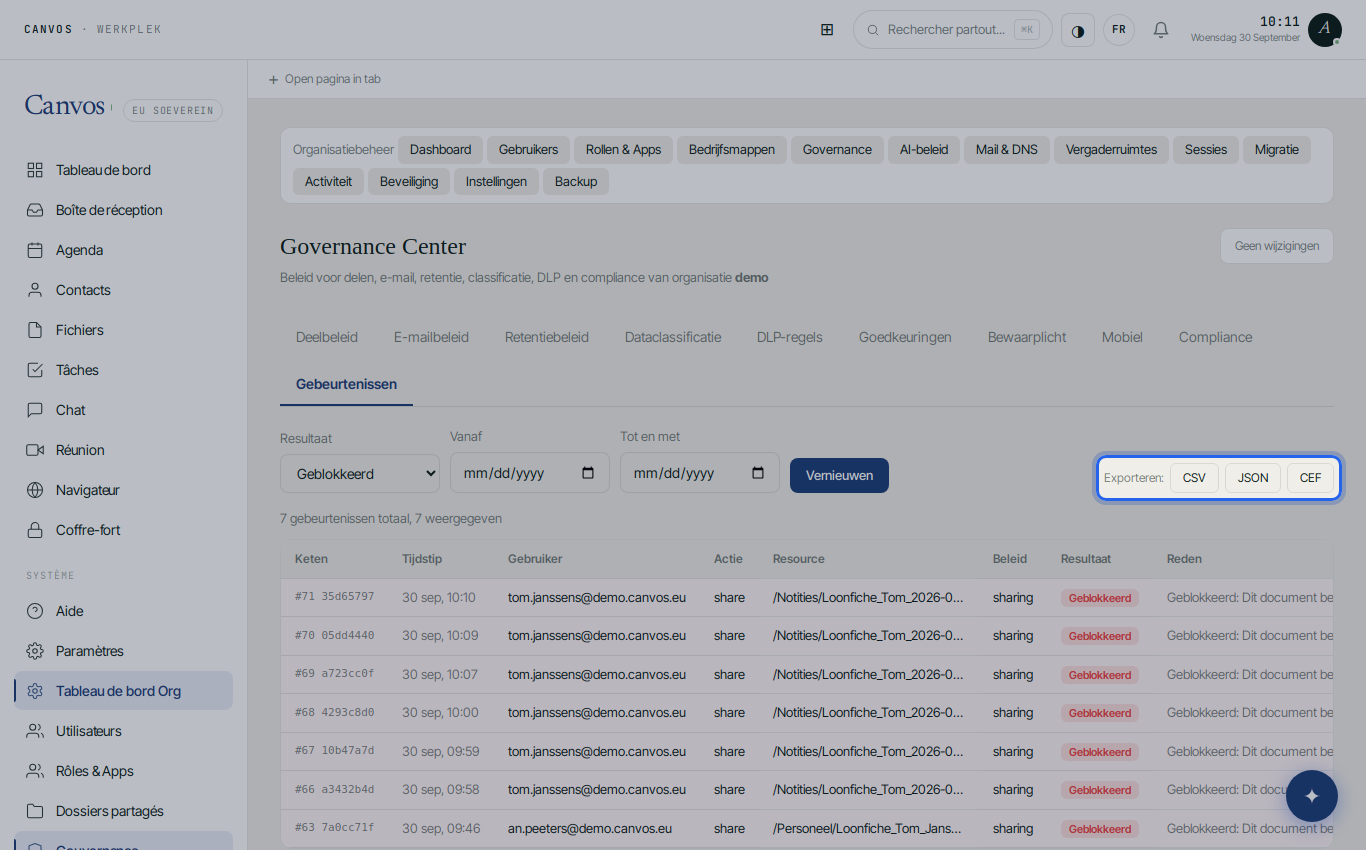Viewport: 1366px width, 850px height.
Task: Select the Retentiebeleid tab
Action: 547,337
